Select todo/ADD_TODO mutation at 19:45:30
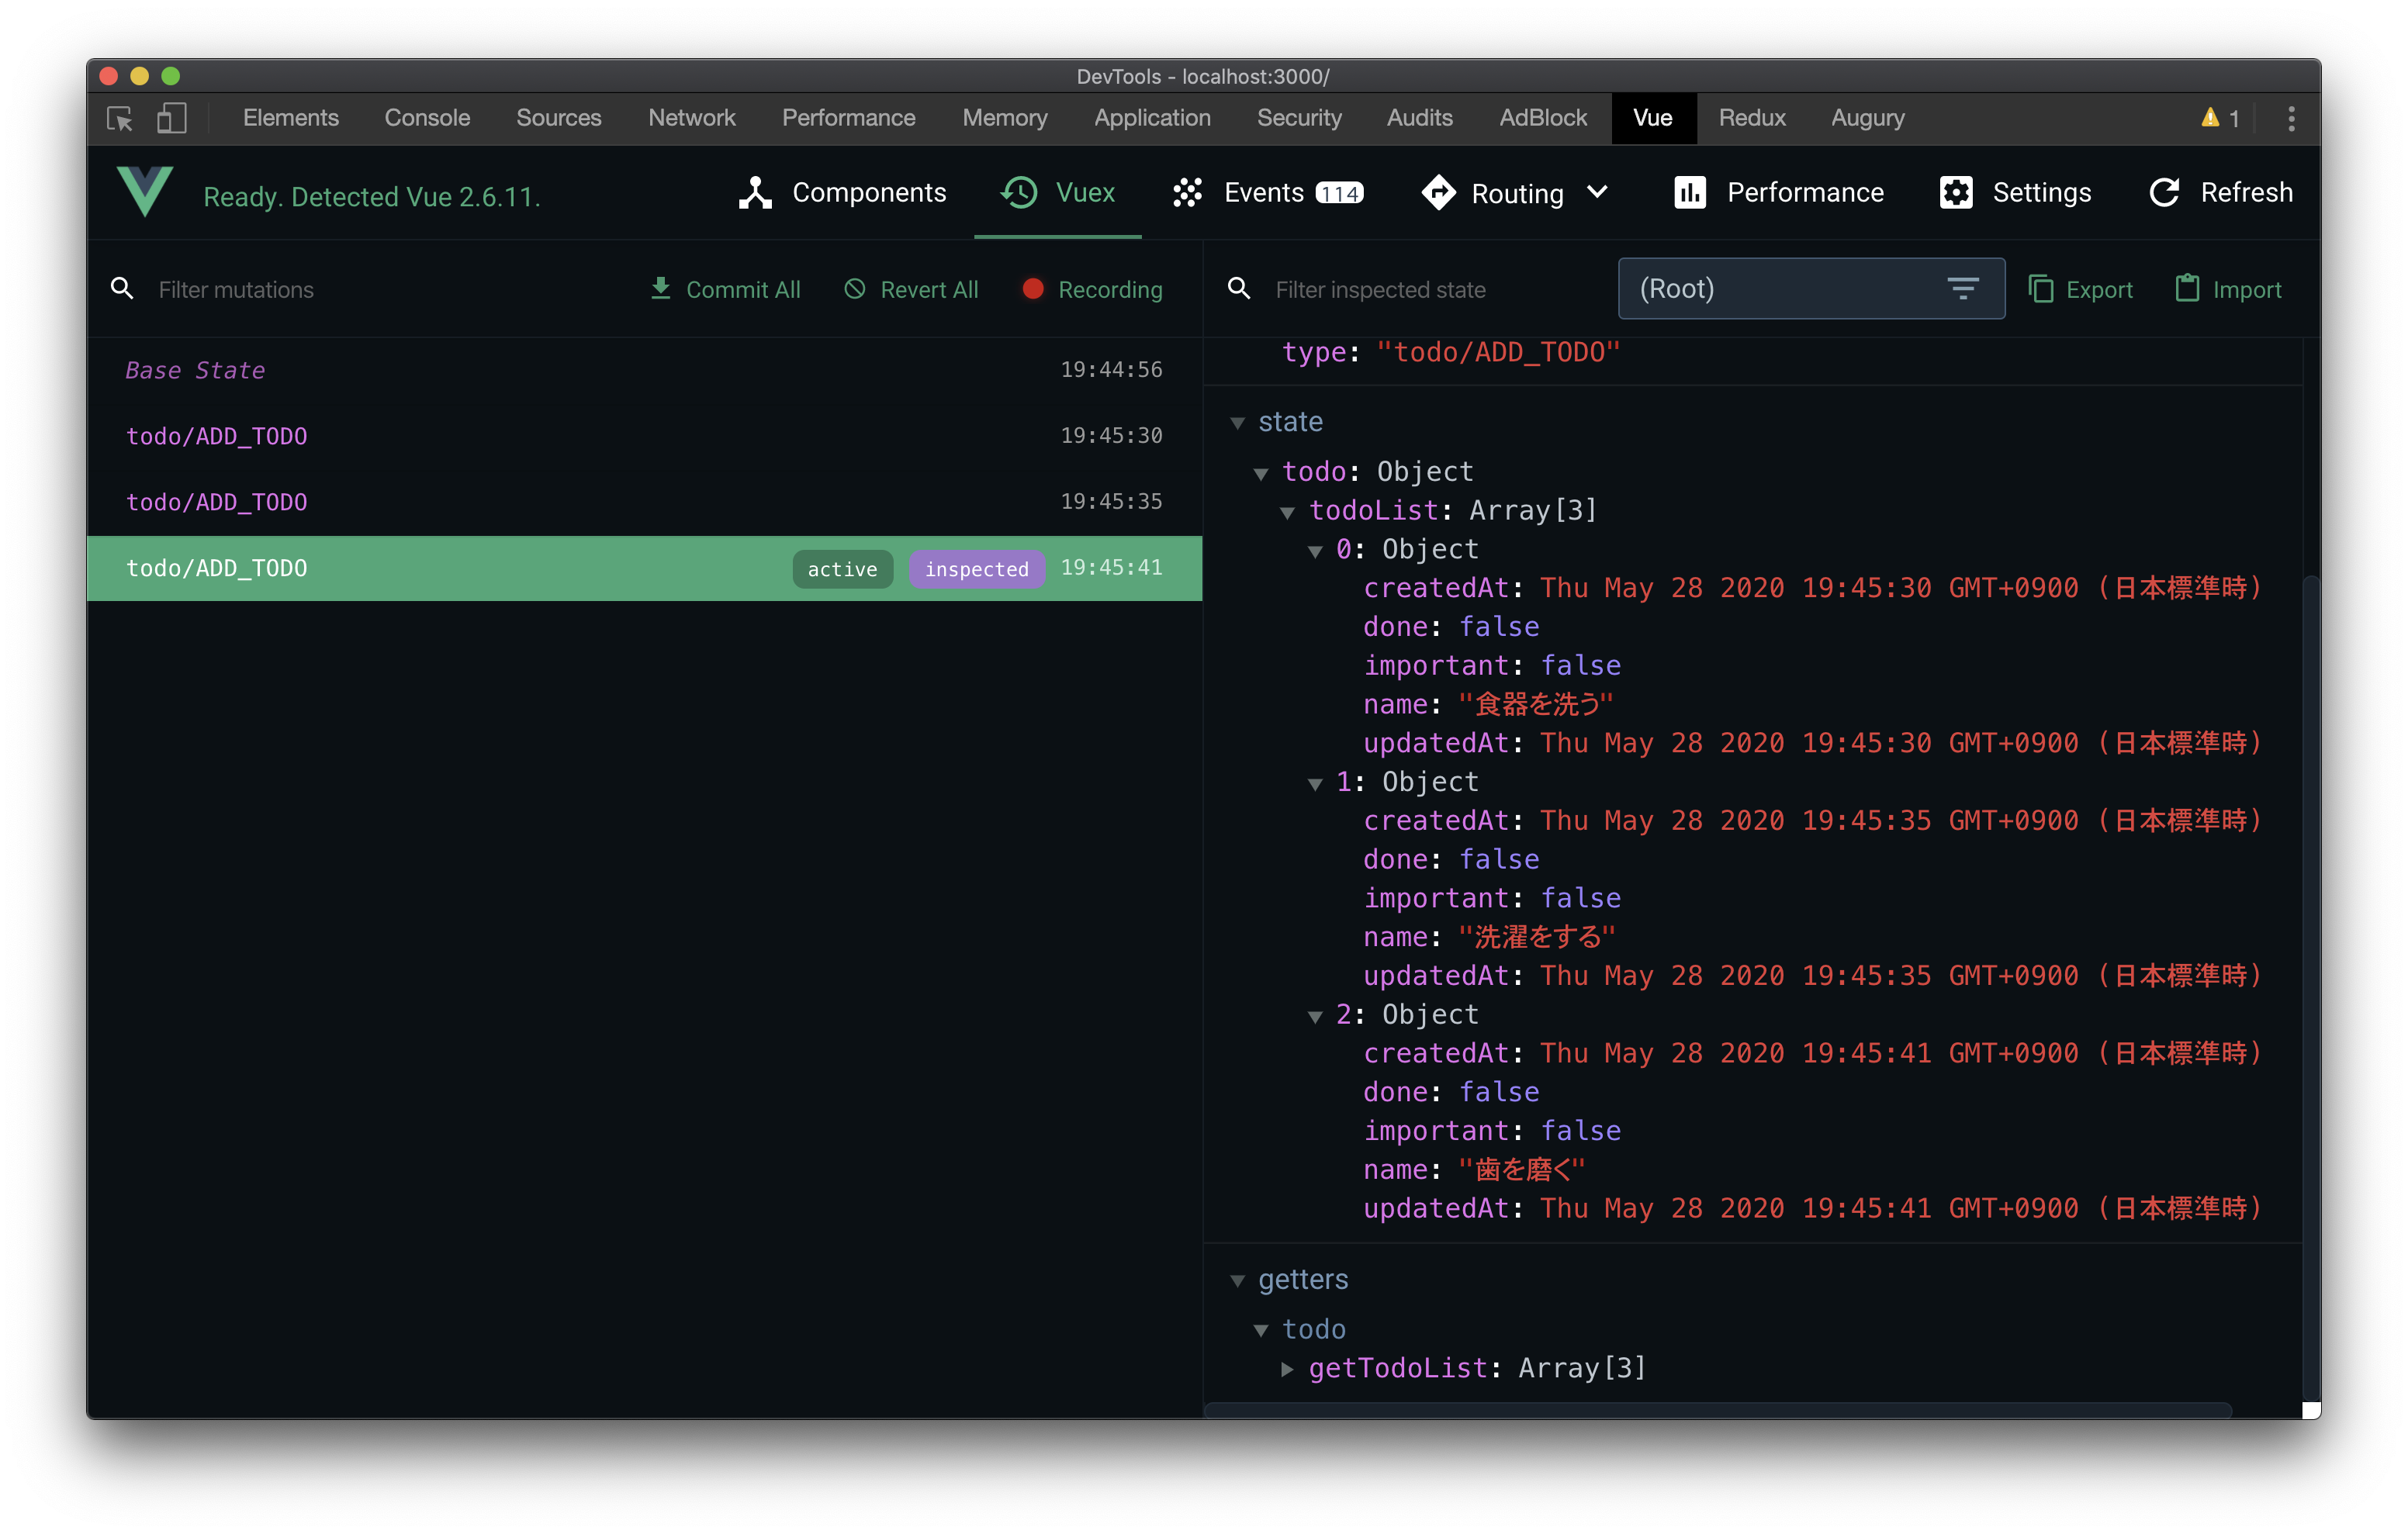This screenshot has height=1534, width=2408. point(644,436)
